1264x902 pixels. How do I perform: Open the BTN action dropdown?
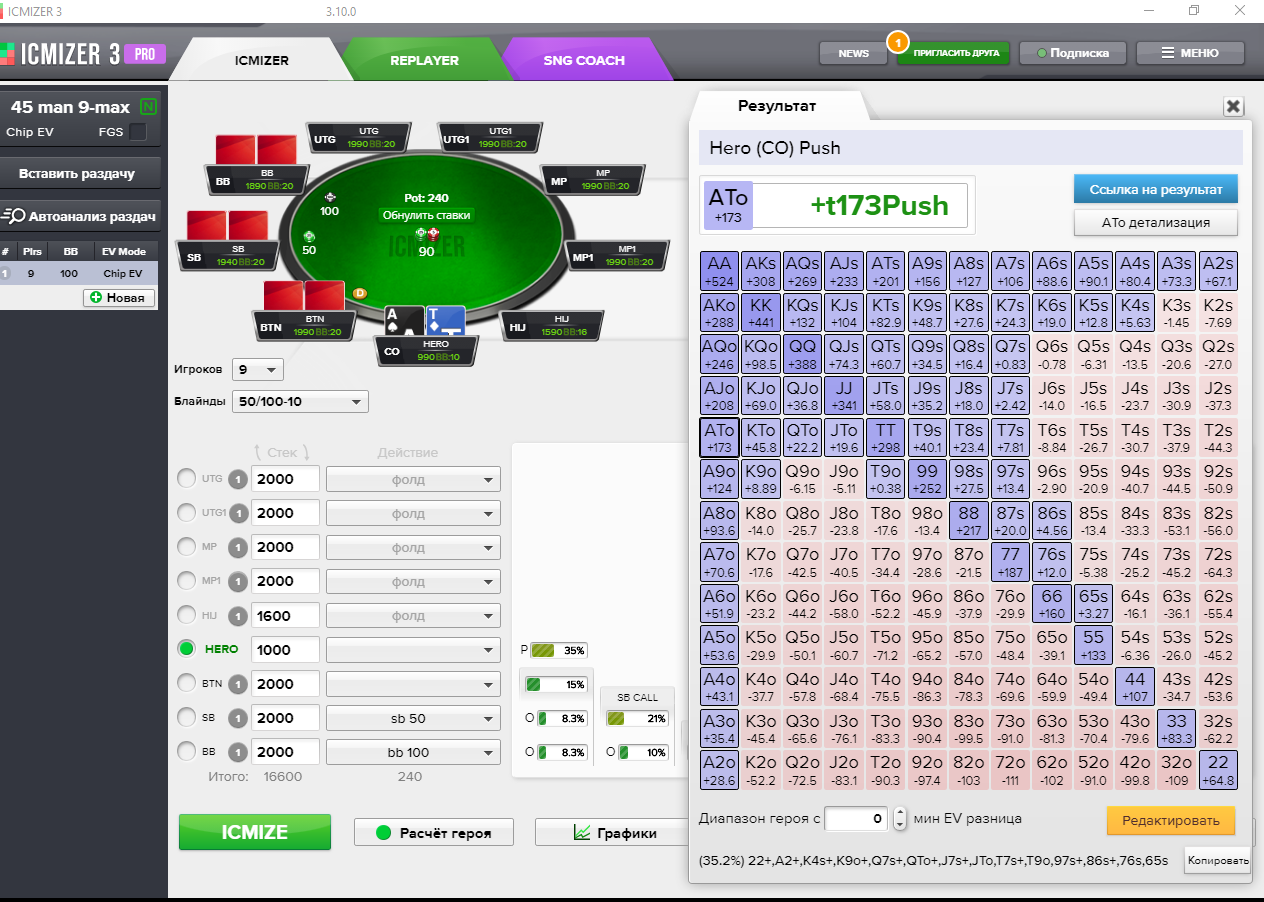tap(413, 684)
